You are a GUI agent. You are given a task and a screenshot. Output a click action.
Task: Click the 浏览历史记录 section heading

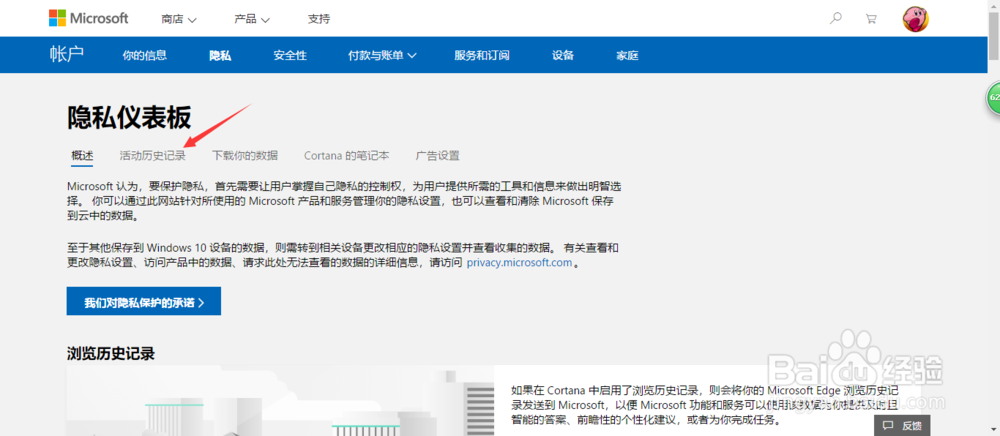click(x=111, y=354)
